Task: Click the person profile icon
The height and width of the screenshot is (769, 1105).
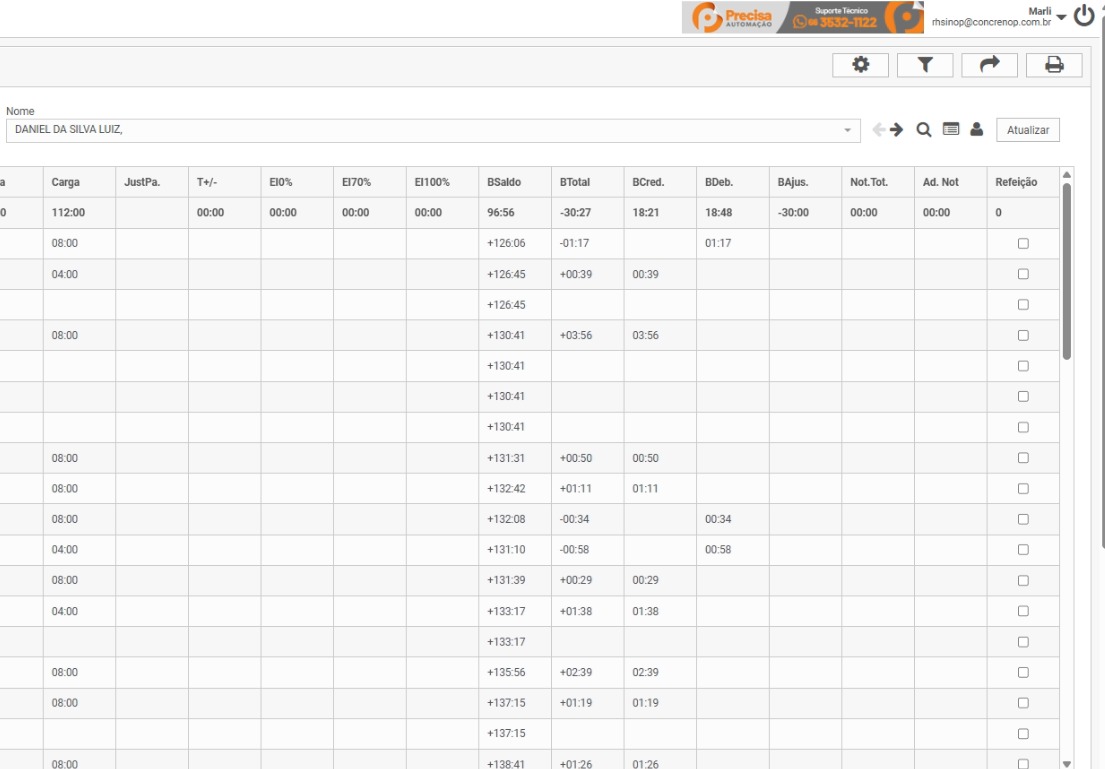Action: pos(976,130)
